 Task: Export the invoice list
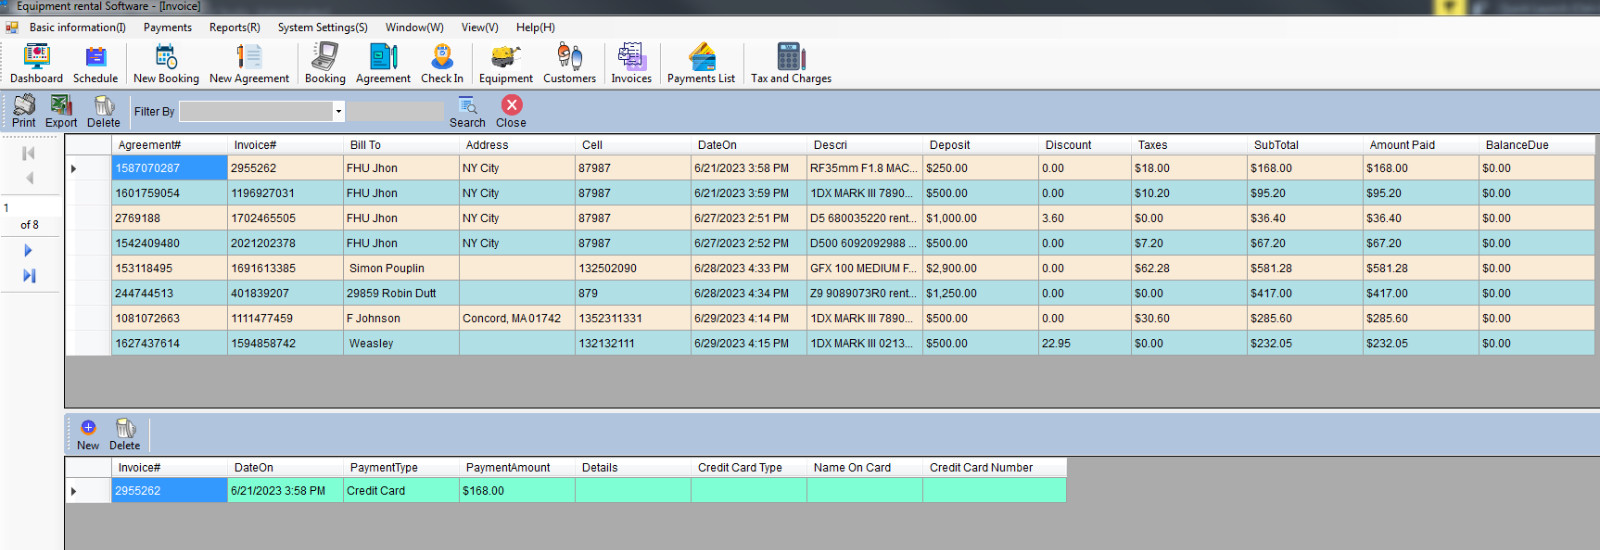[x=61, y=111]
